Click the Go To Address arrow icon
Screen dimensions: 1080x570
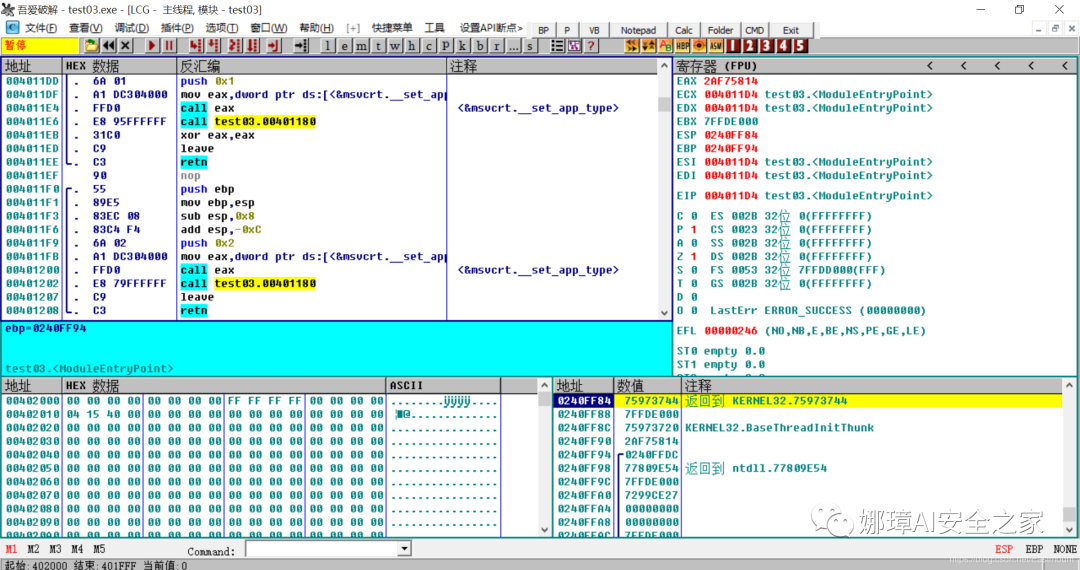pos(300,45)
